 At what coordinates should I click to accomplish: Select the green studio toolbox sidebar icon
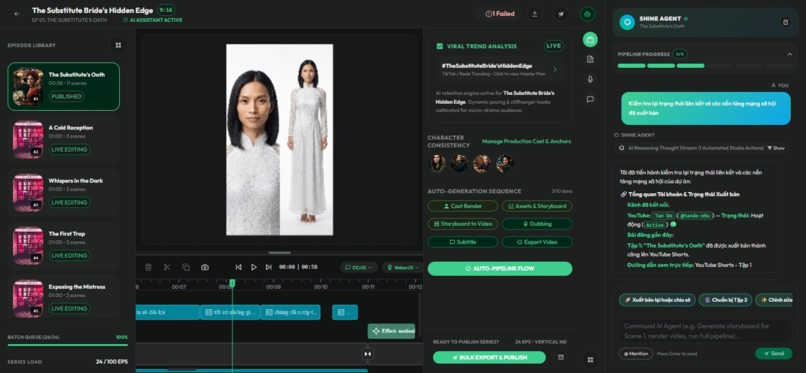tap(590, 39)
